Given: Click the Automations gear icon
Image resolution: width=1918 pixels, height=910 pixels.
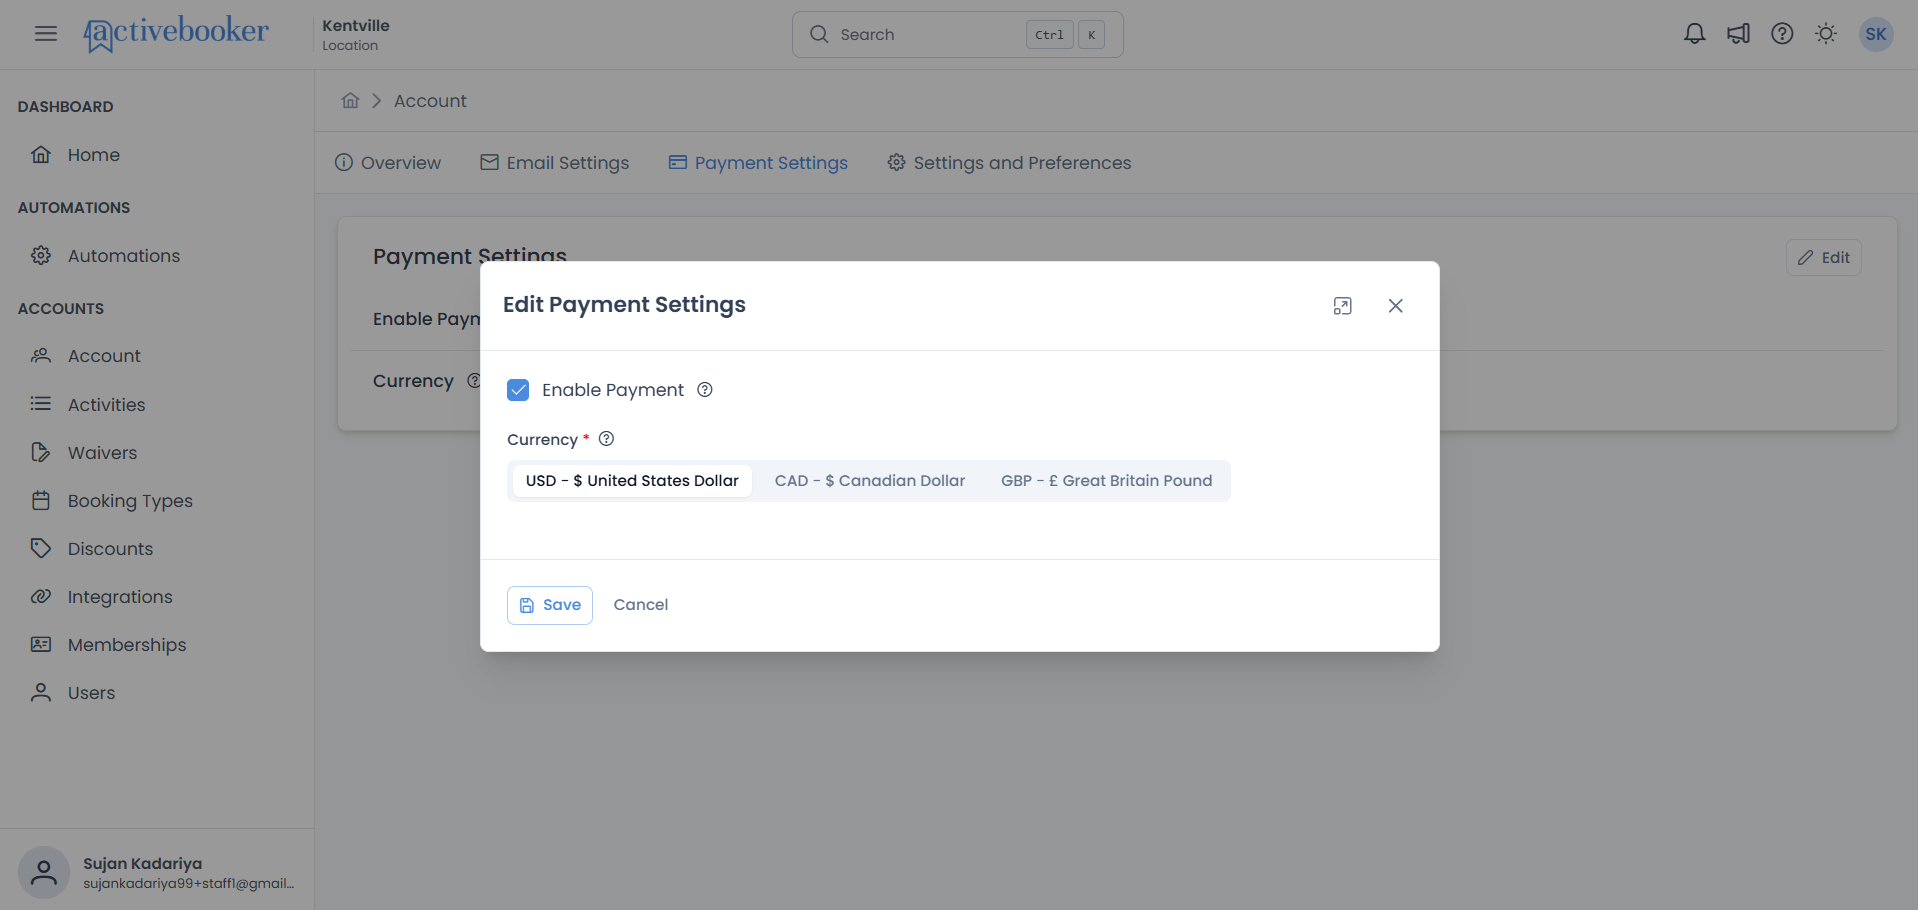Looking at the screenshot, I should click(x=41, y=256).
